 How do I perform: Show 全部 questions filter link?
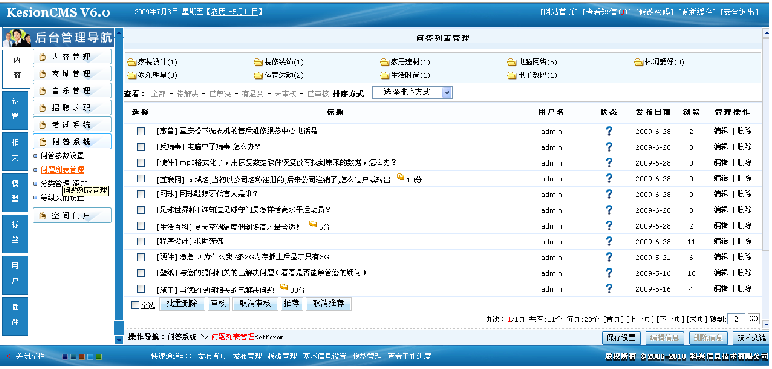158,93
